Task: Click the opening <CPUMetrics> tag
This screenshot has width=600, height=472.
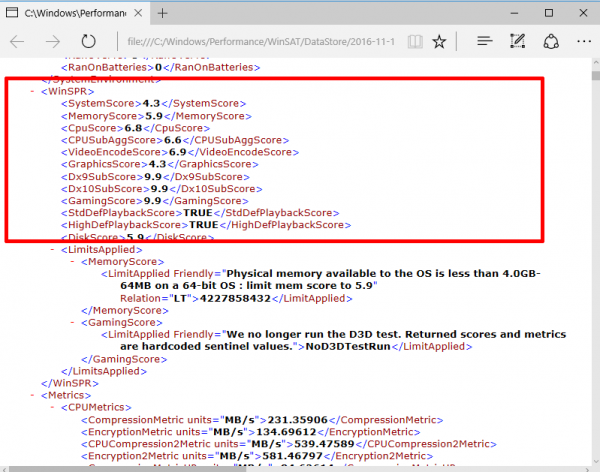Action: (96, 407)
